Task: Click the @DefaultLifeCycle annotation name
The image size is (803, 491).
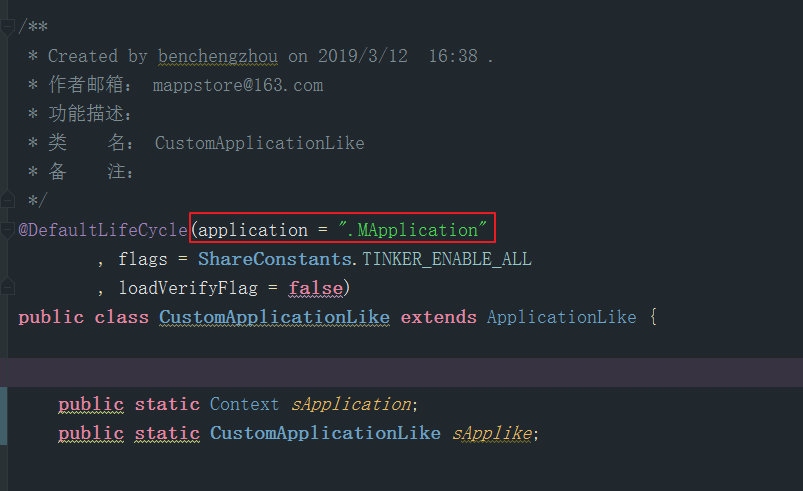Action: pyautogui.click(x=103, y=230)
